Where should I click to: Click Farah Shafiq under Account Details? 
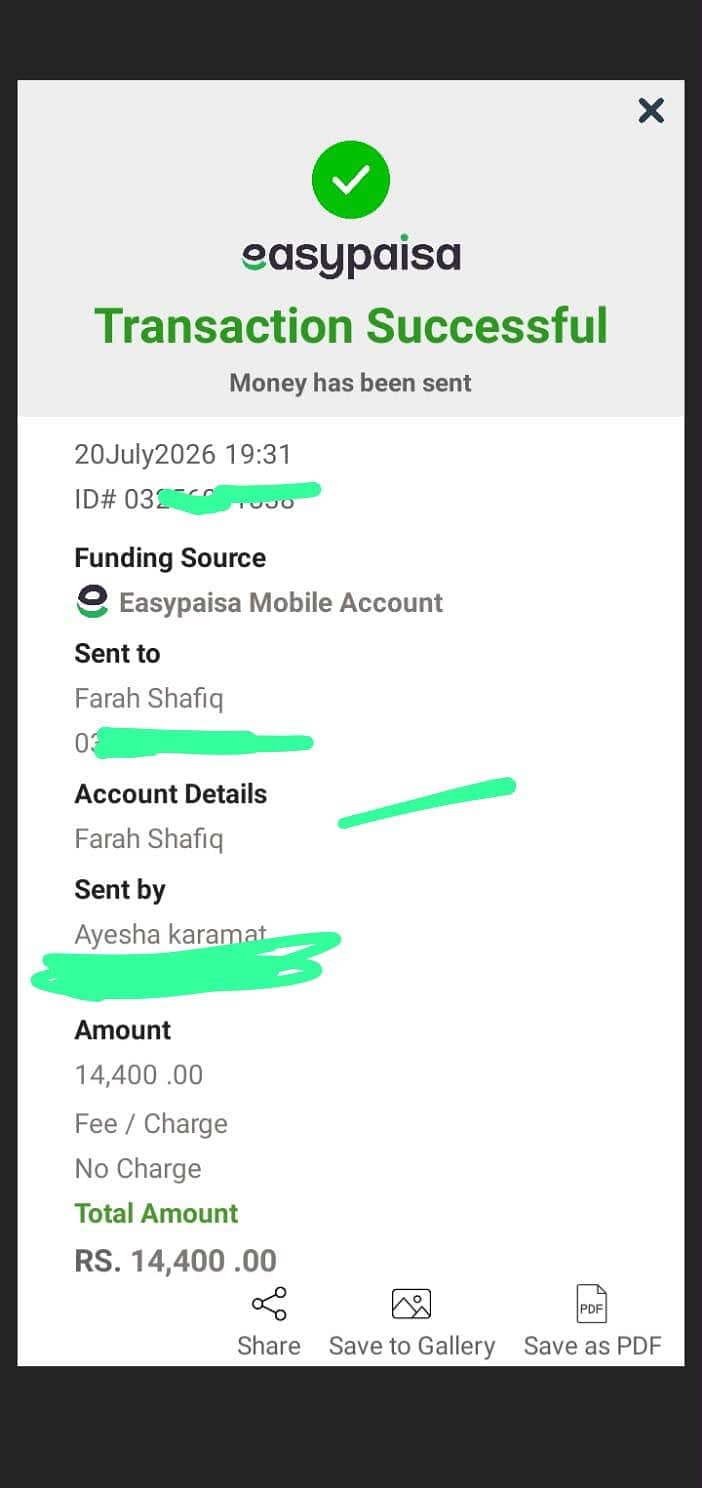coord(149,839)
